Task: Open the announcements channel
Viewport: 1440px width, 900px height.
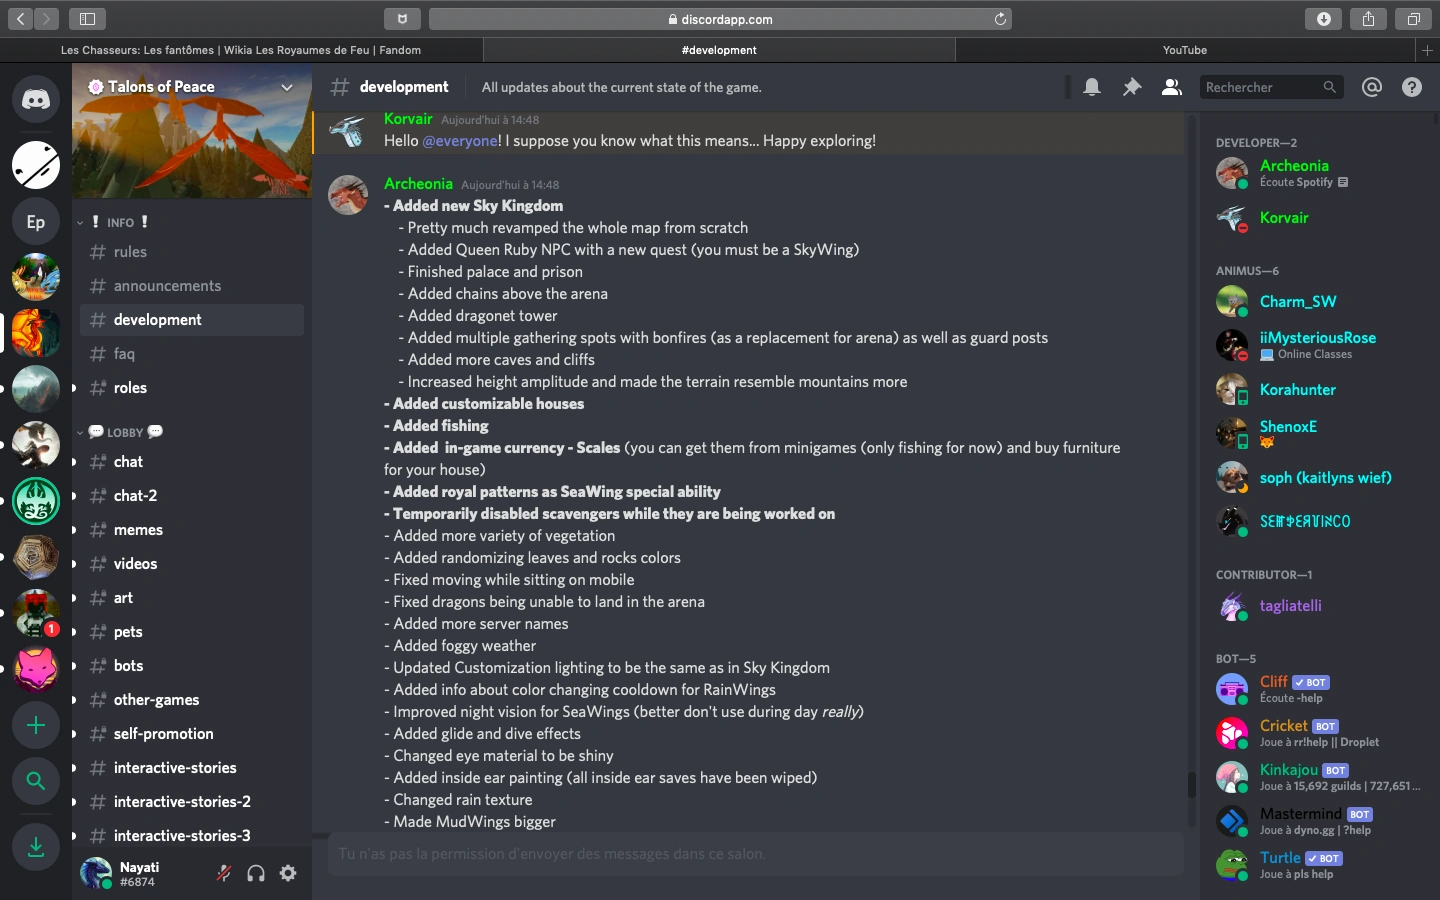Action: point(167,286)
